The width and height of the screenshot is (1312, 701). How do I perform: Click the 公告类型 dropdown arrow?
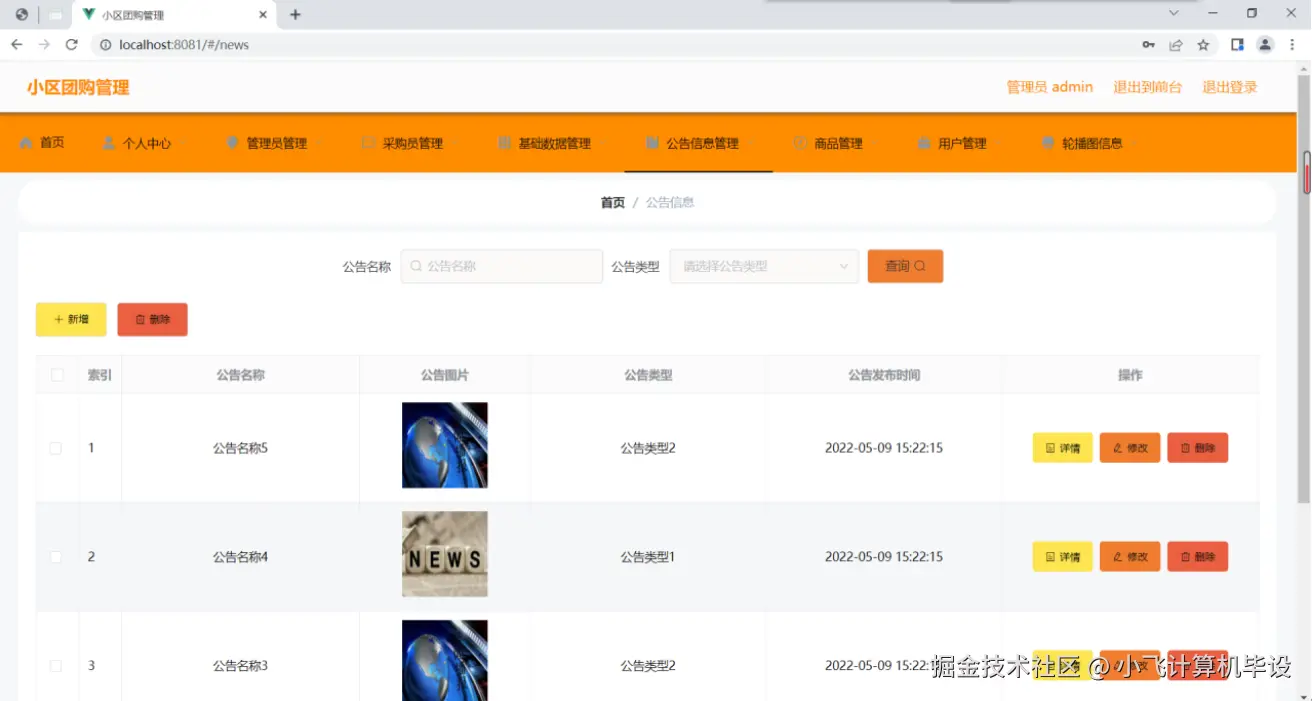point(843,266)
